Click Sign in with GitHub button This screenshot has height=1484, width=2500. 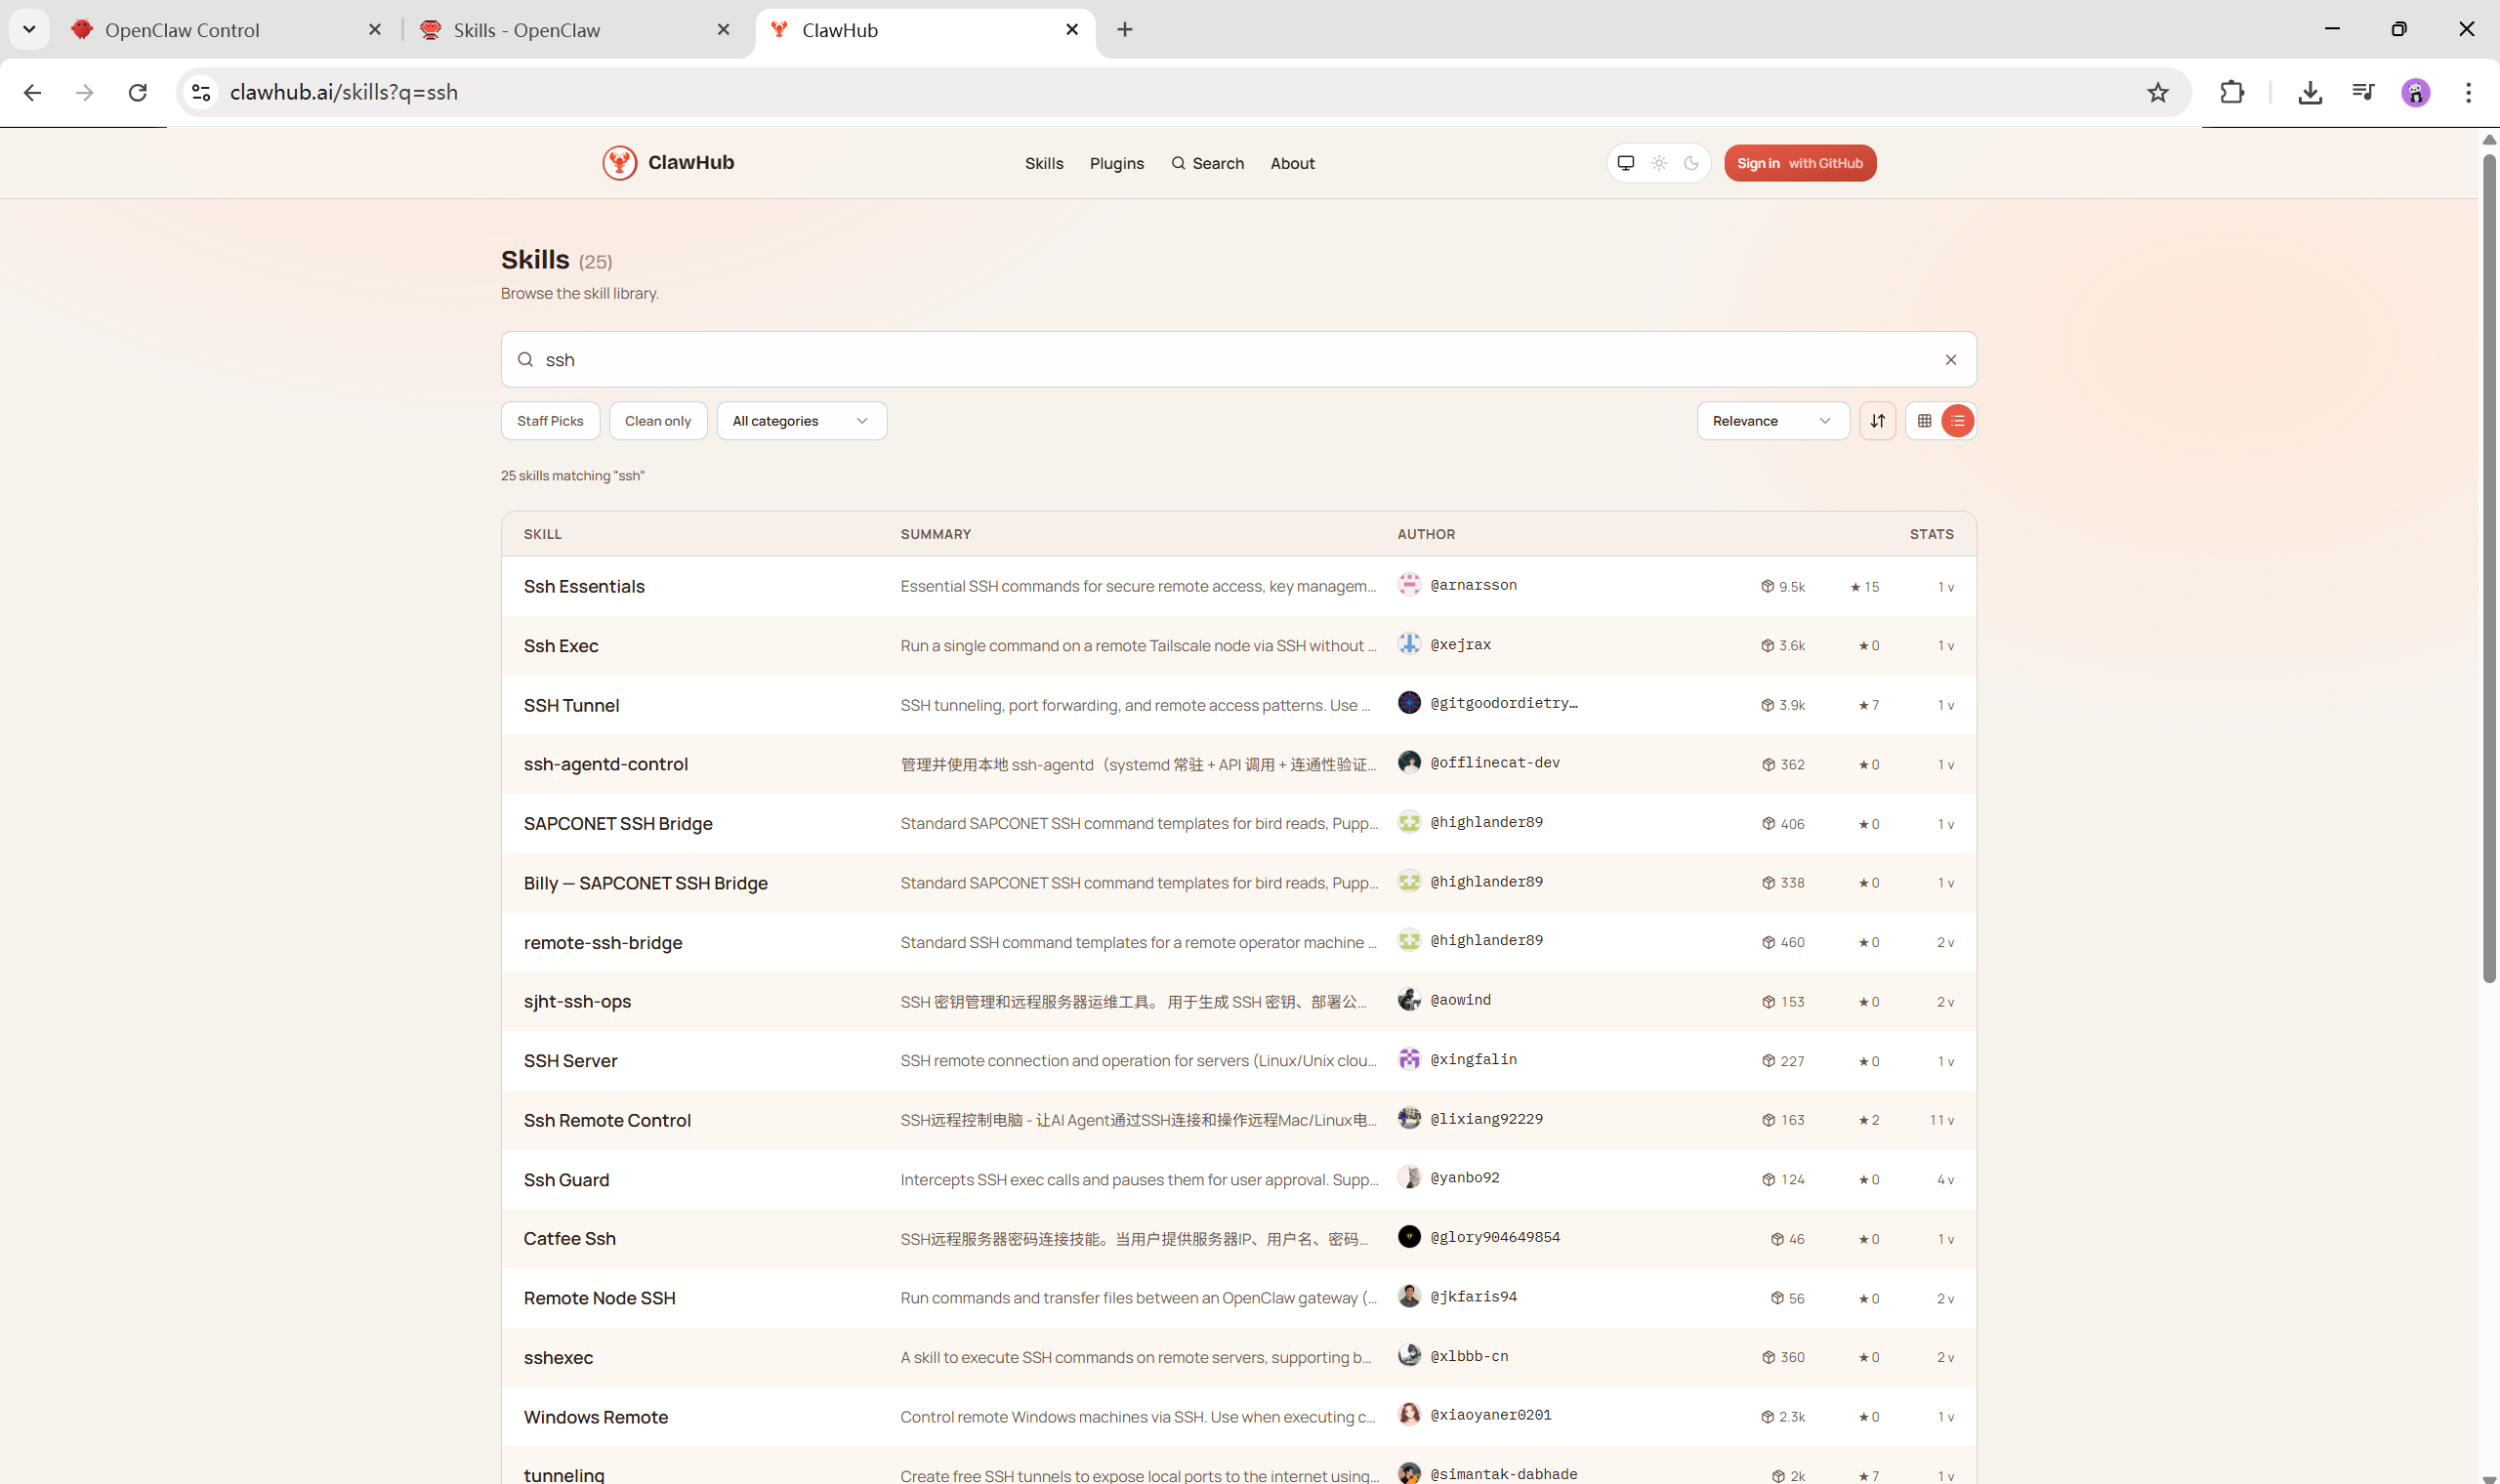point(1799,164)
